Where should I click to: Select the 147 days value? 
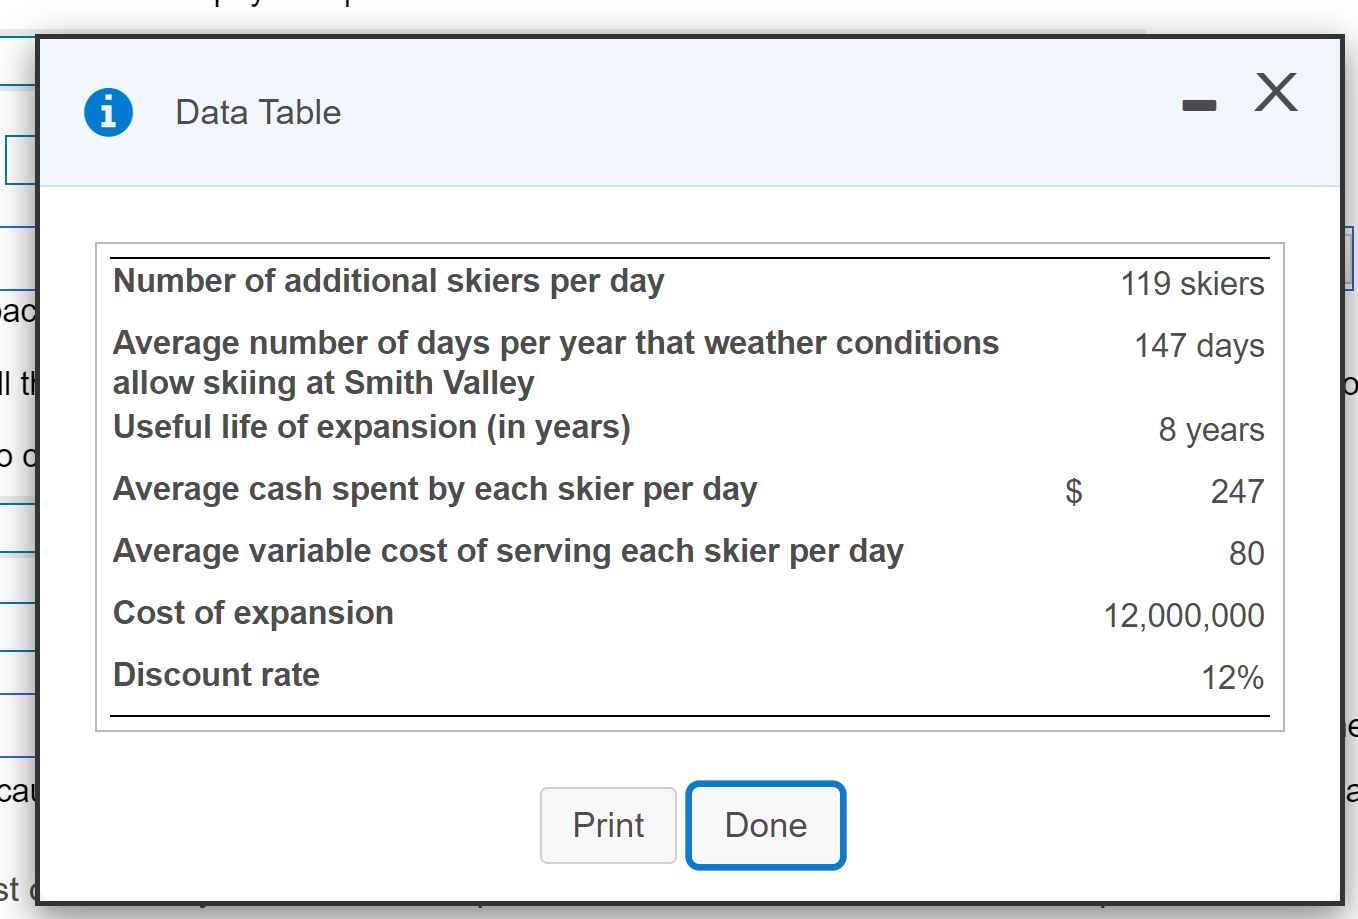(1198, 346)
